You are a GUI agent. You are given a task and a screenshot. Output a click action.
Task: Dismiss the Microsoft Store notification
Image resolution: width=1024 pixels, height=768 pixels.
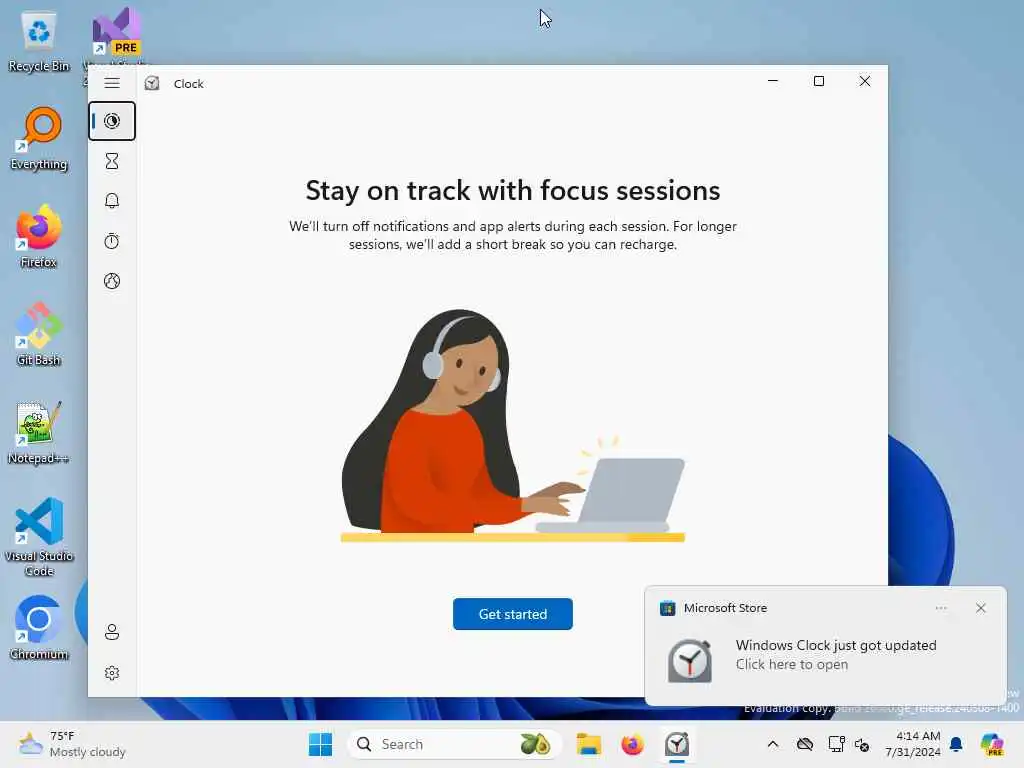[x=980, y=608]
